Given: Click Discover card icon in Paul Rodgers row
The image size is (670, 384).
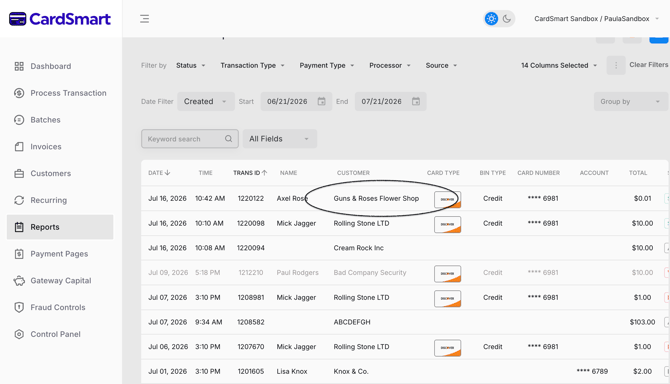Looking at the screenshot, I should [447, 274].
